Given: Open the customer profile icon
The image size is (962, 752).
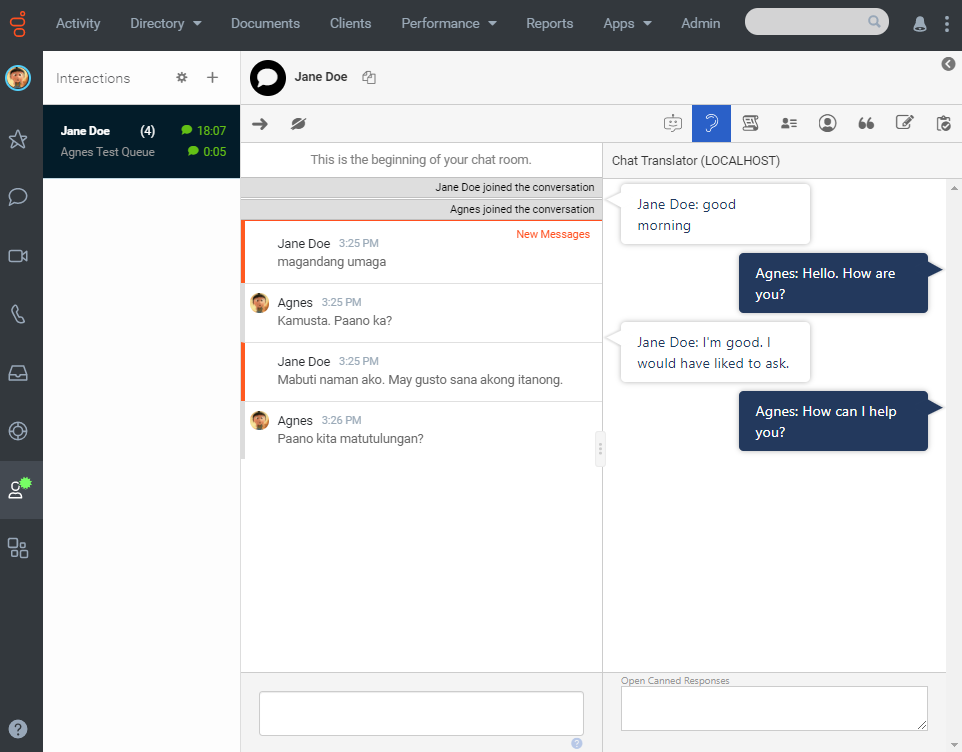Looking at the screenshot, I should click(x=827, y=123).
